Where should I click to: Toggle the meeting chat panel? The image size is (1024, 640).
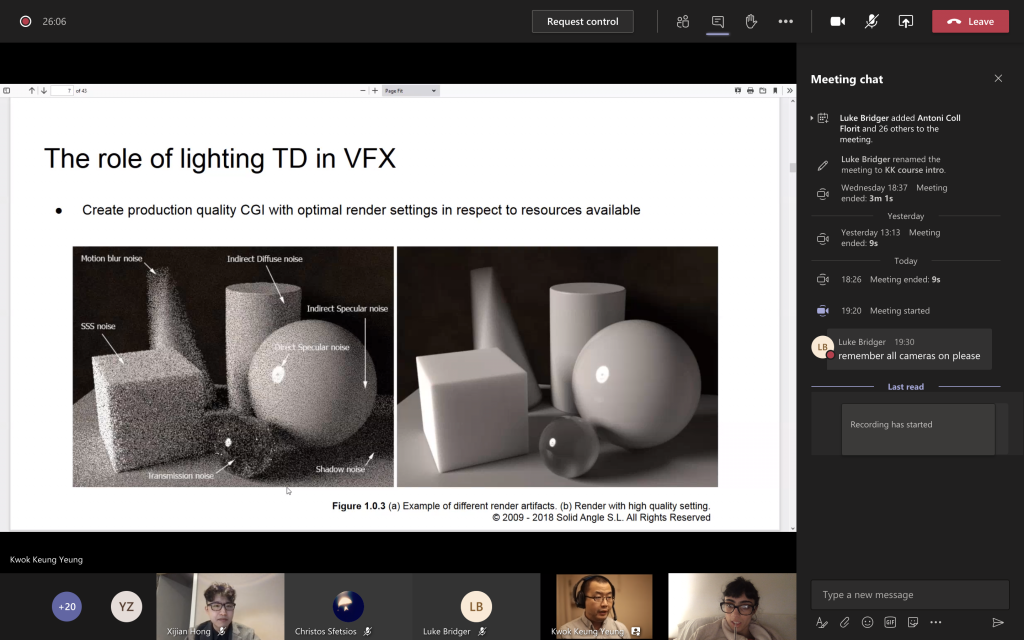(x=717, y=21)
